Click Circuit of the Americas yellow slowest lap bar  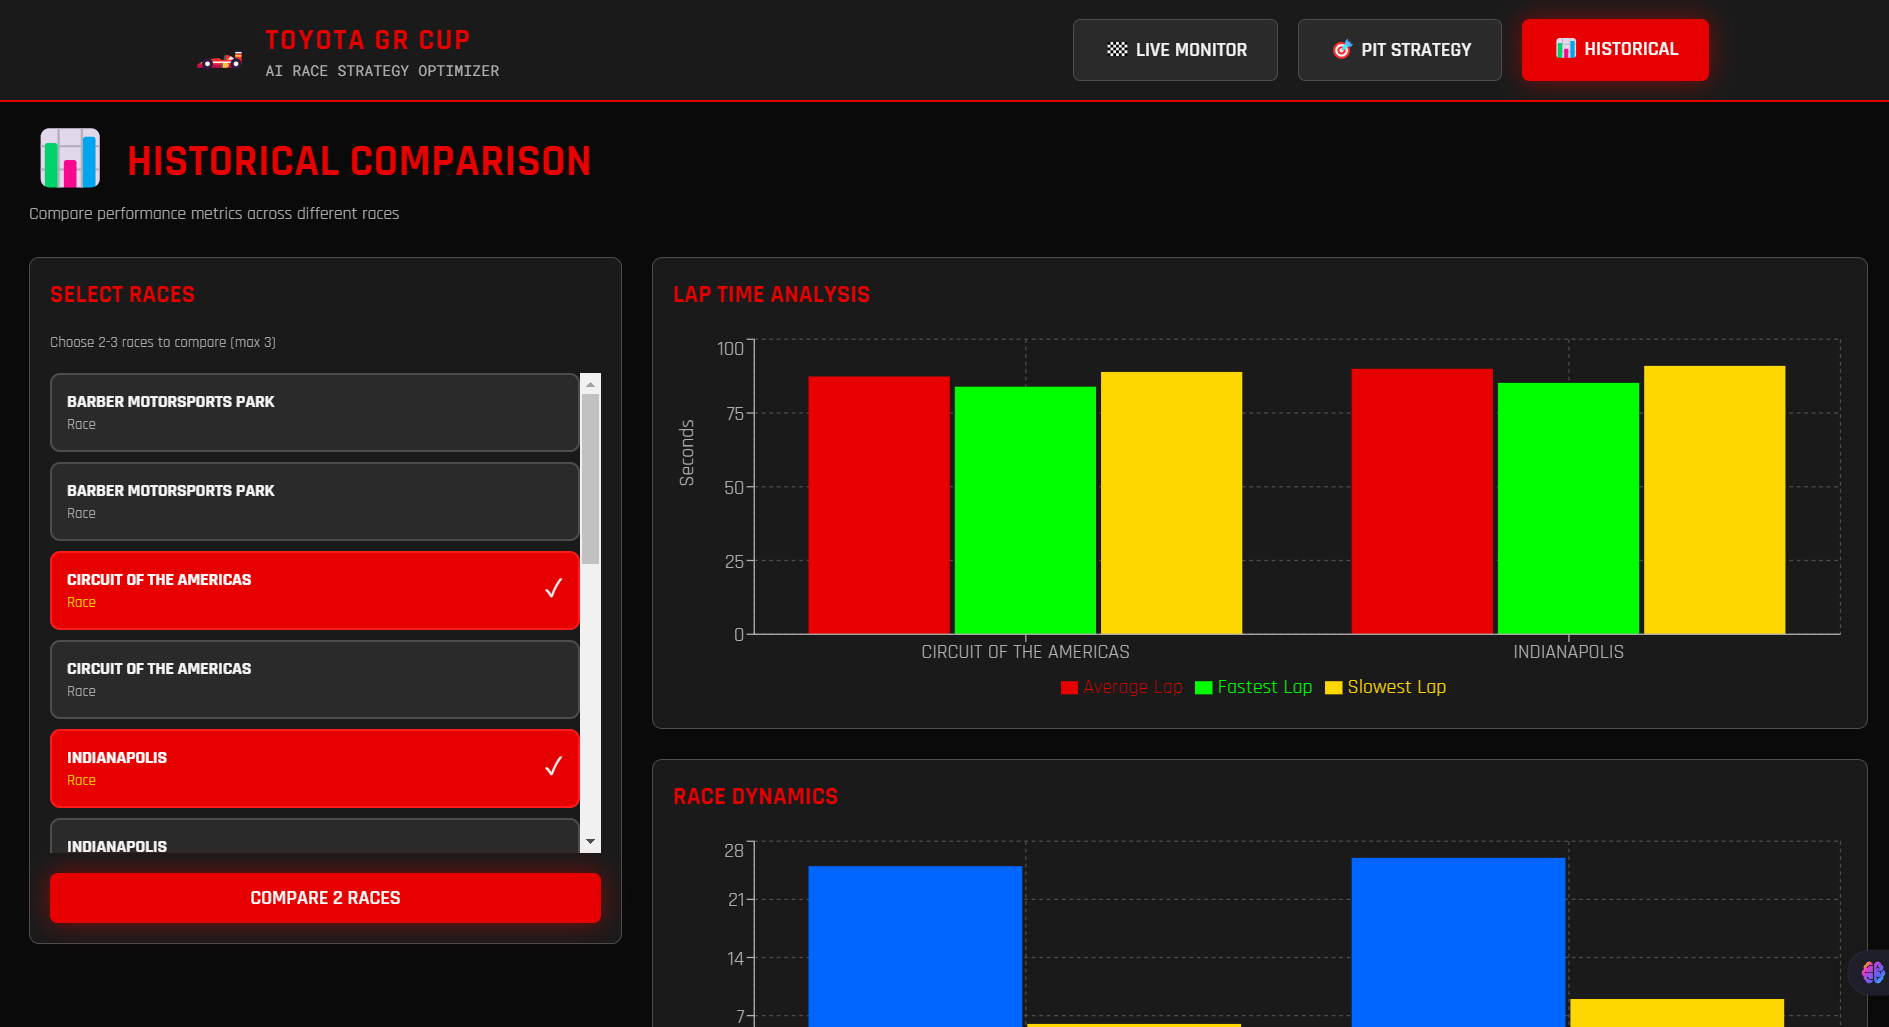coord(1171,503)
